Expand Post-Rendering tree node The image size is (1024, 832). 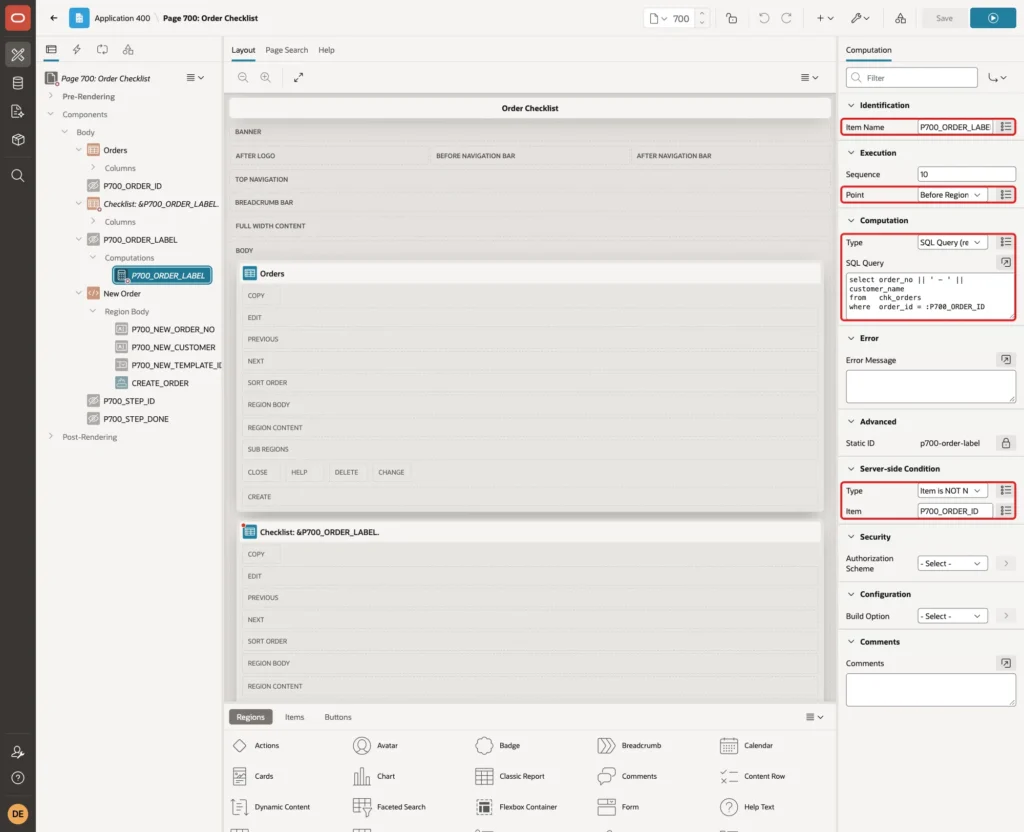pyautogui.click(x=51, y=436)
